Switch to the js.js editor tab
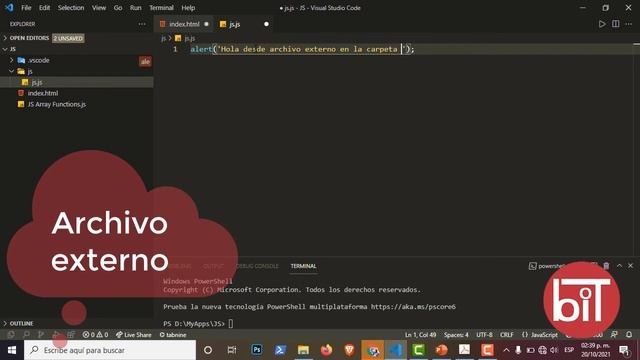 point(244,24)
